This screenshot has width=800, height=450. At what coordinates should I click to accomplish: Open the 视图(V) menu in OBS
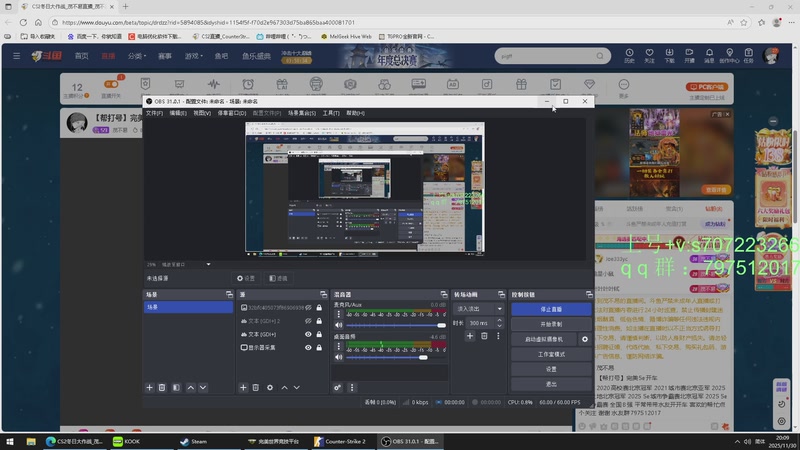[202, 113]
